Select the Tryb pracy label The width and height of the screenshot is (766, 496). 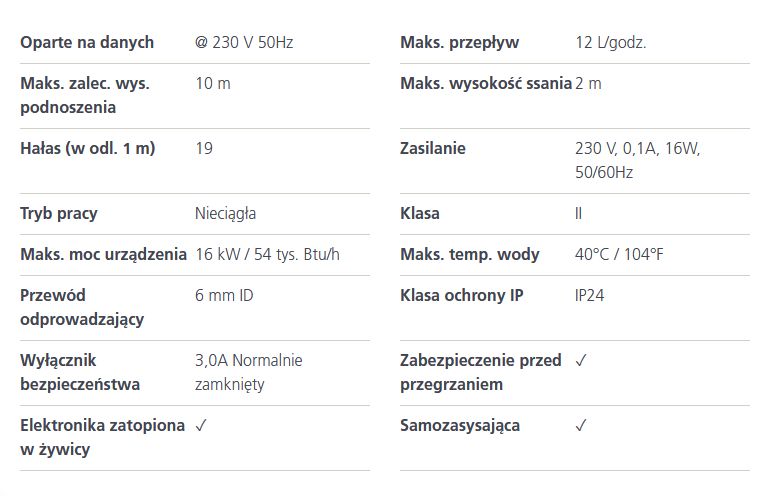pyautogui.click(x=59, y=214)
